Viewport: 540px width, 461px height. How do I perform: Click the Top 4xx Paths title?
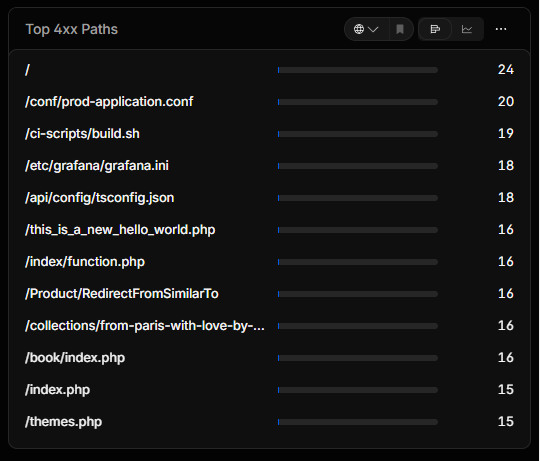[x=72, y=29]
